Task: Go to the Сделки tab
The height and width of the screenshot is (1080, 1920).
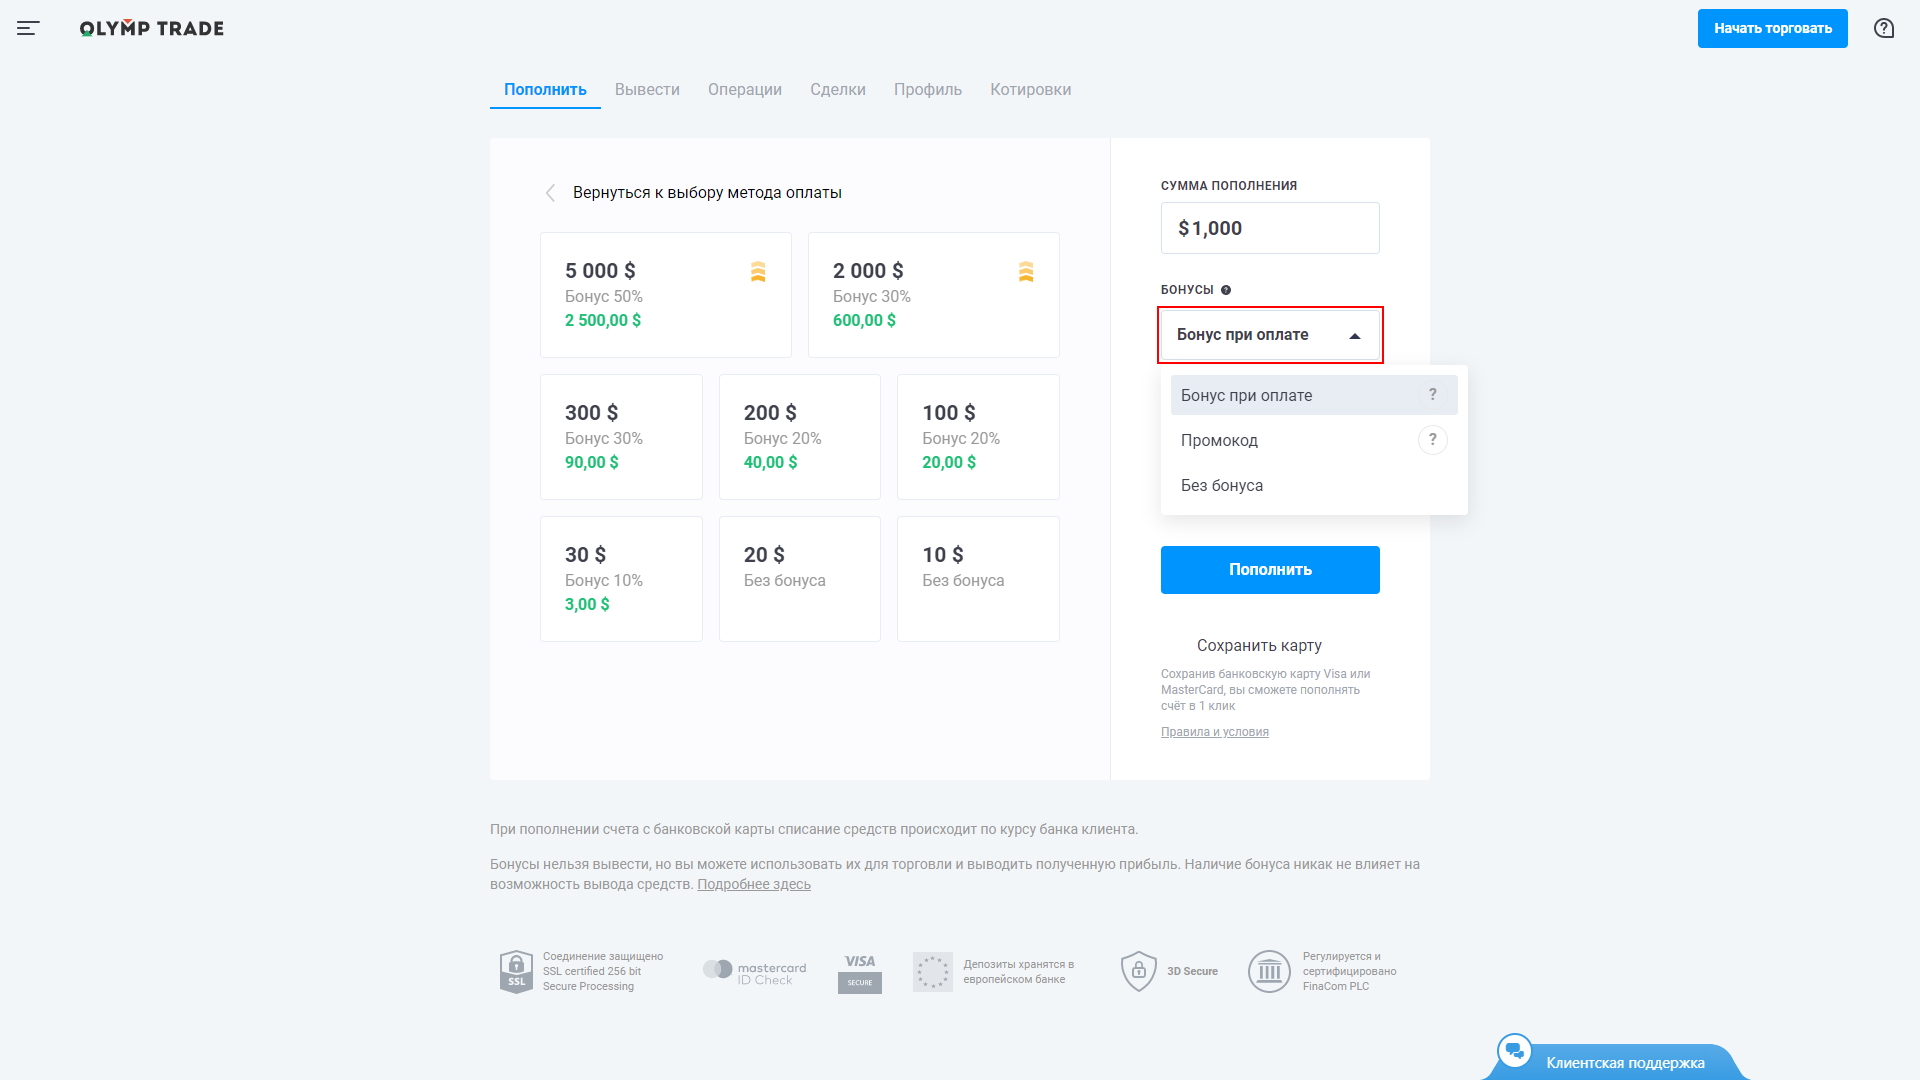Action: tap(837, 90)
